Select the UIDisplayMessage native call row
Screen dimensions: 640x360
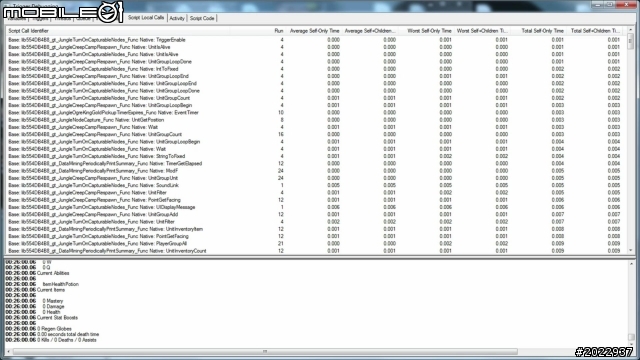tap(314, 207)
